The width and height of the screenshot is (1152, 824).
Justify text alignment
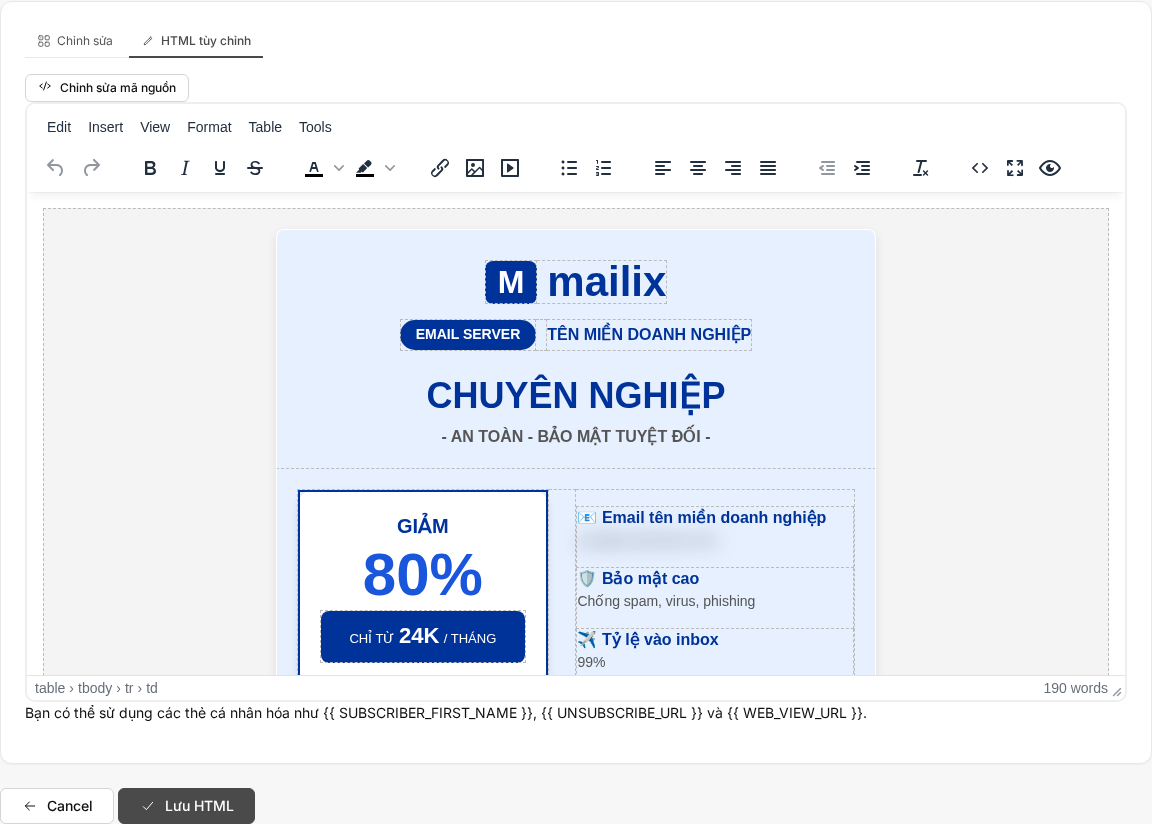pos(768,168)
